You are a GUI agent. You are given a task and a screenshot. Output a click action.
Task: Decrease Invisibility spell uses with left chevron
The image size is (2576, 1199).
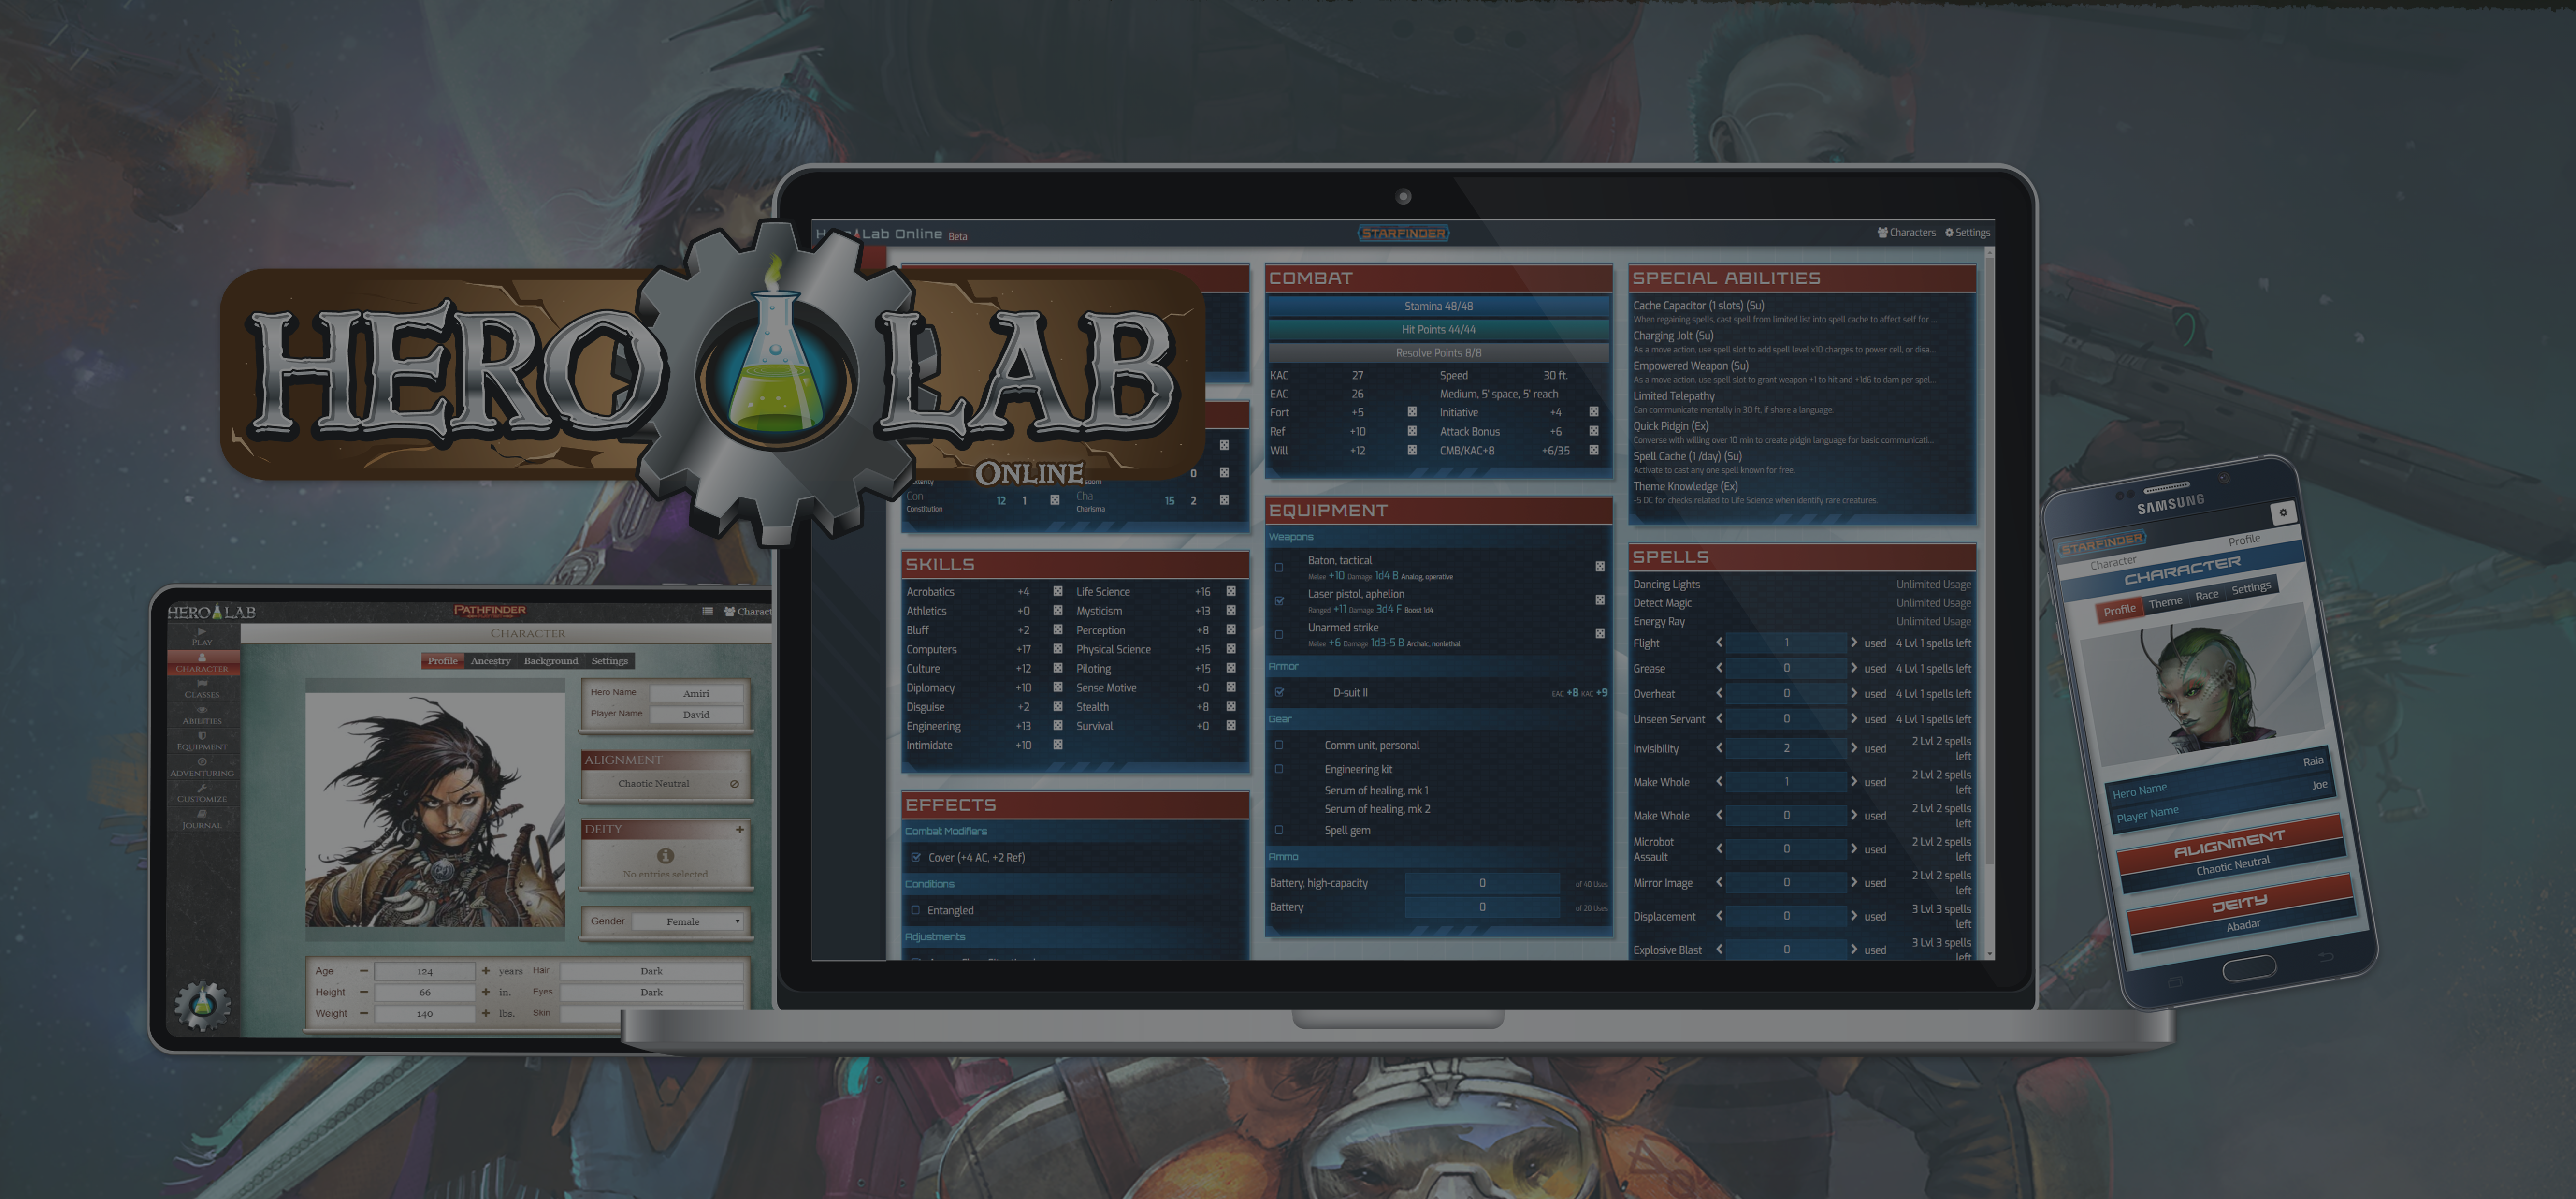pos(1720,748)
